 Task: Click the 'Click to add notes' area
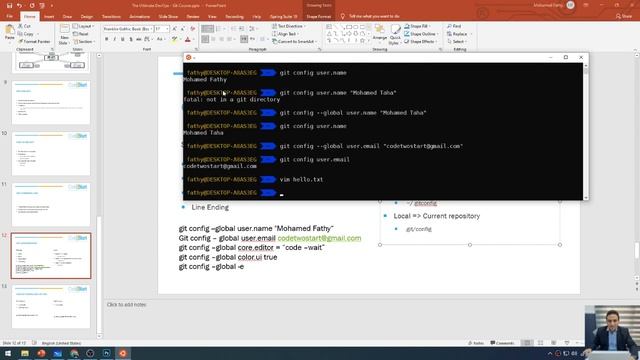pyautogui.click(x=127, y=305)
